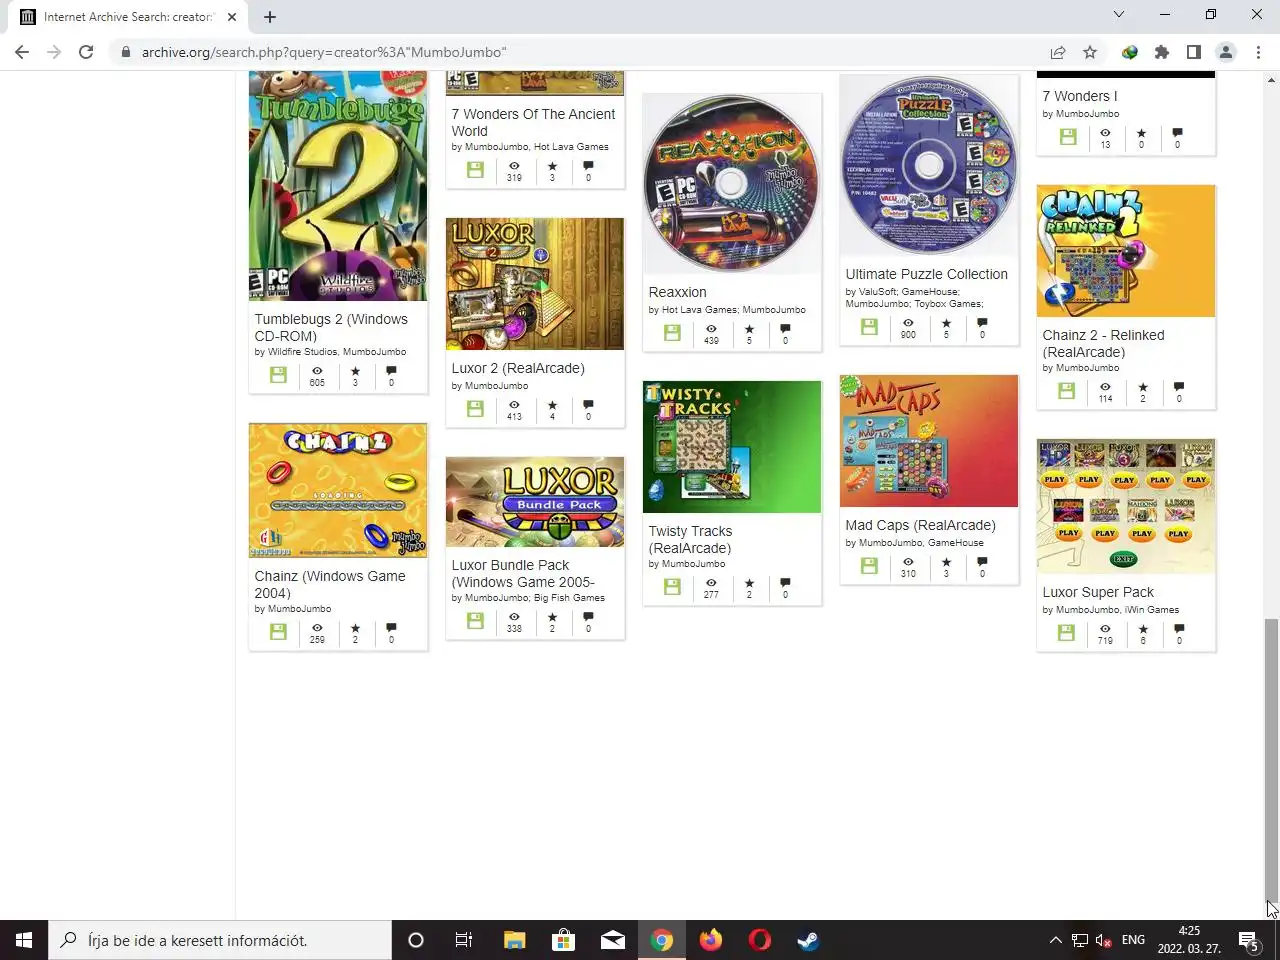Open the Chainz 2 - Relinked title link
The height and width of the screenshot is (960, 1280).
click(1103, 343)
